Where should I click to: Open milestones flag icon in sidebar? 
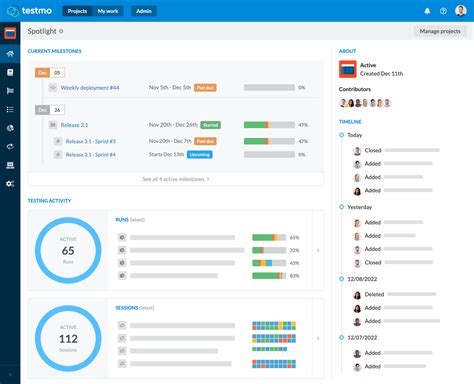pos(10,91)
